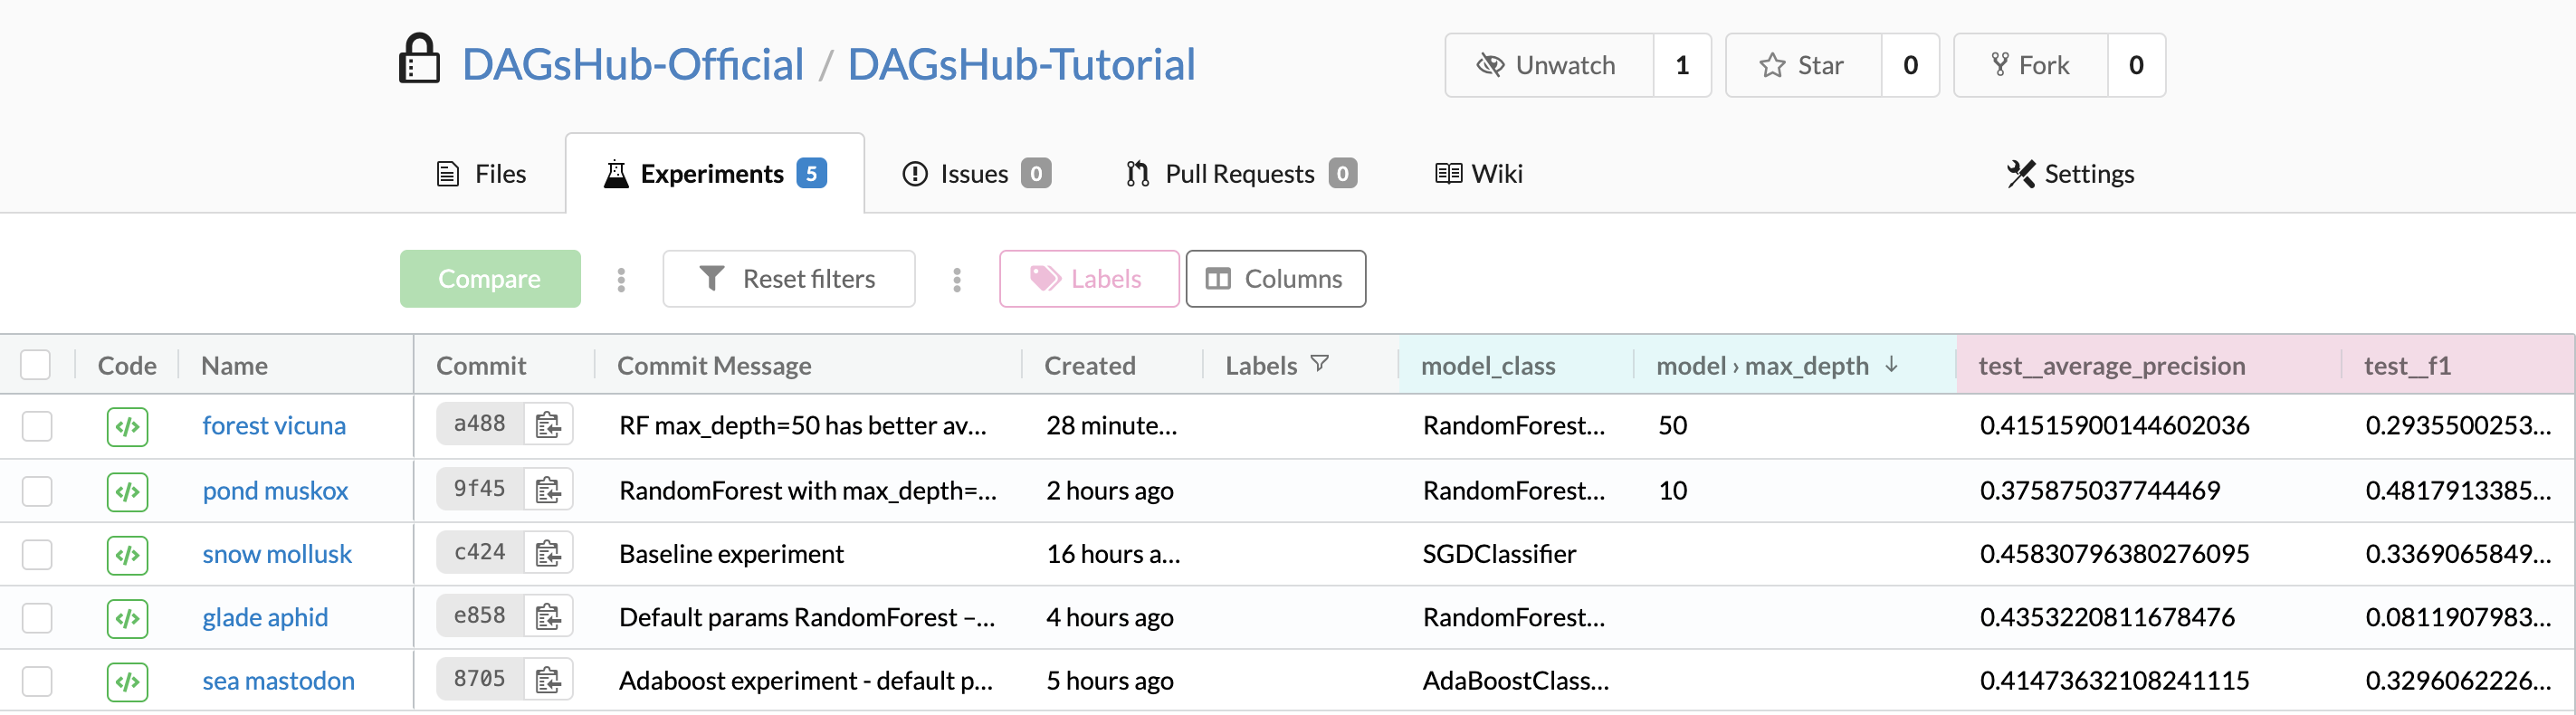The height and width of the screenshot is (715, 2576).
Task: Open code icon for sea mastodon
Action: tap(127, 682)
